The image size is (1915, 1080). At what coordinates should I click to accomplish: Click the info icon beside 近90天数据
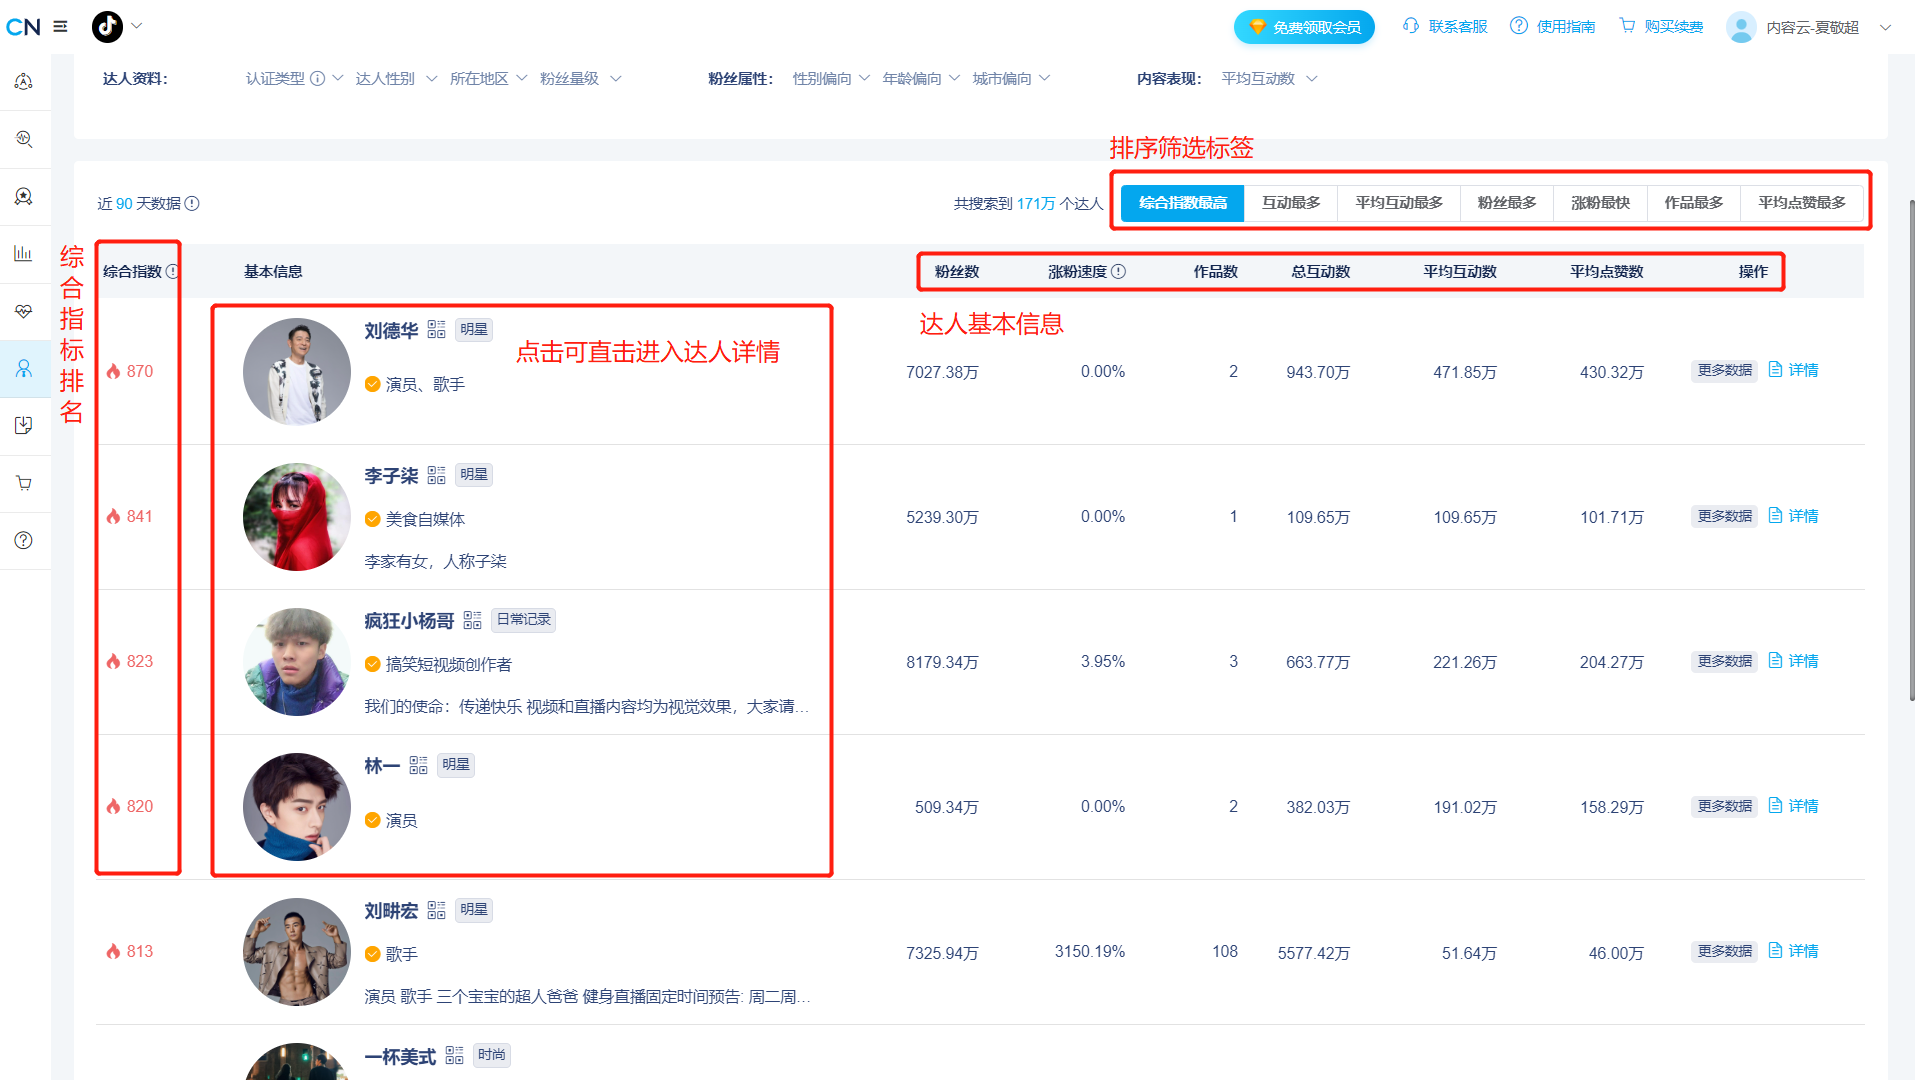pos(192,203)
